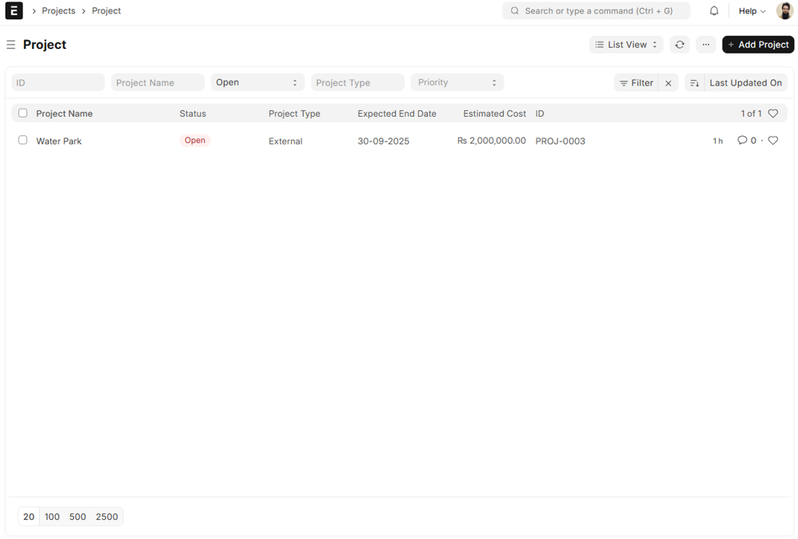Click the header heart icon in list
Screen dimensions: 798x539
click(773, 114)
